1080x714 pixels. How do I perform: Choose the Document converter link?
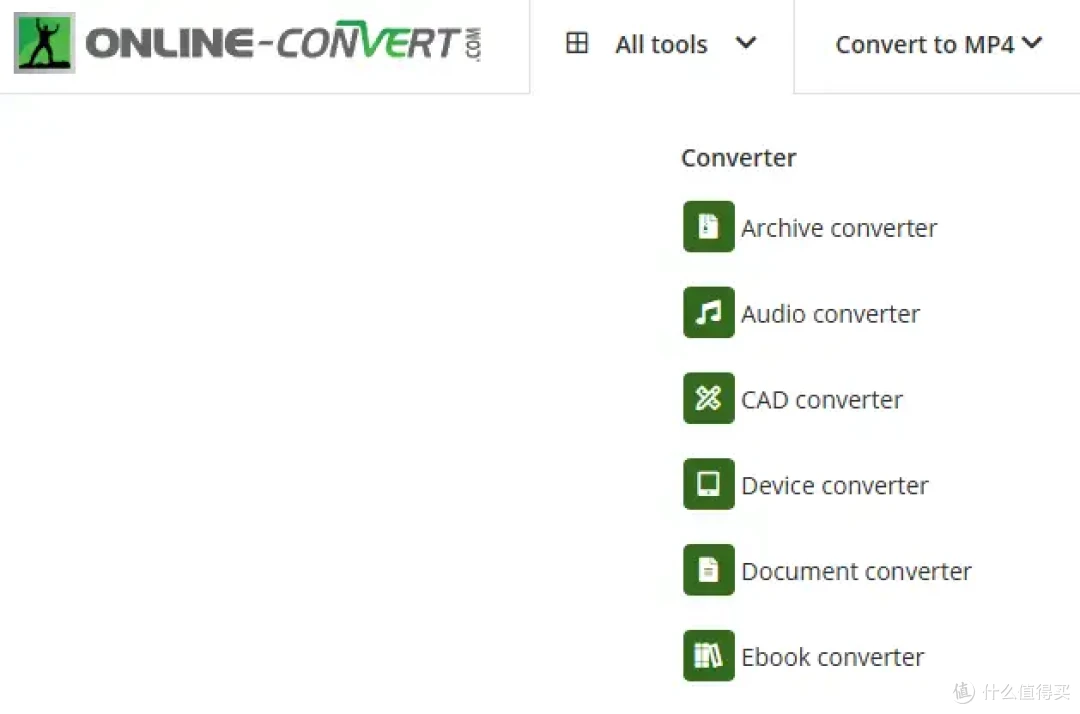(856, 571)
